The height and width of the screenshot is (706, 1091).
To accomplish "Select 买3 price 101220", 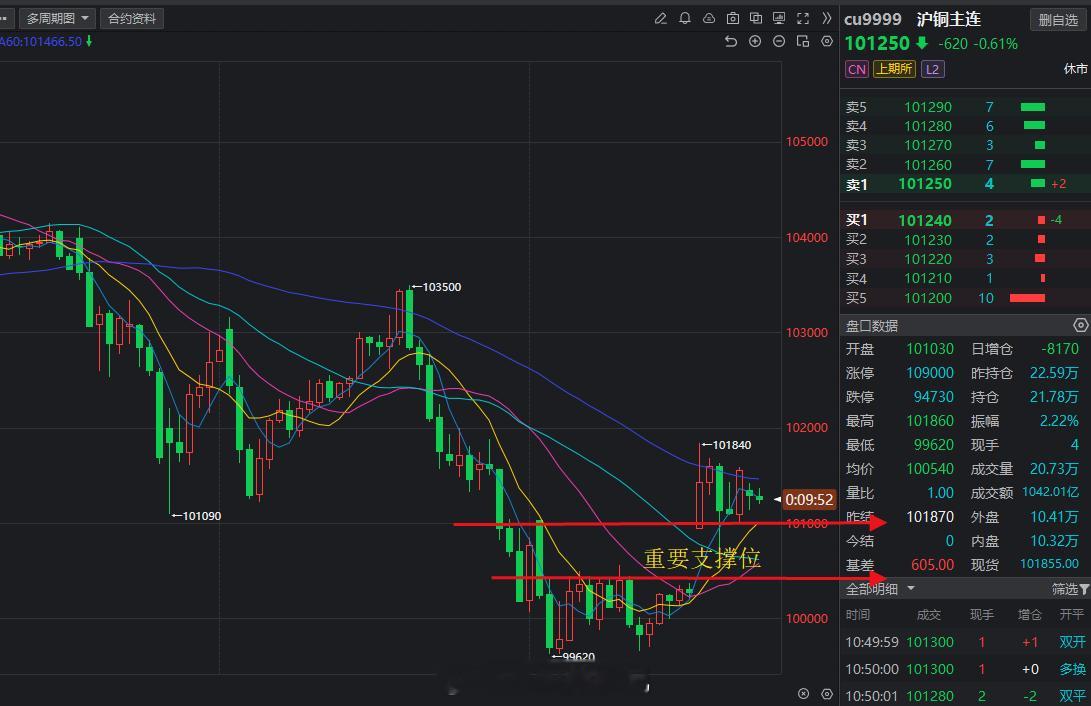I will pyautogui.click(x=927, y=259).
